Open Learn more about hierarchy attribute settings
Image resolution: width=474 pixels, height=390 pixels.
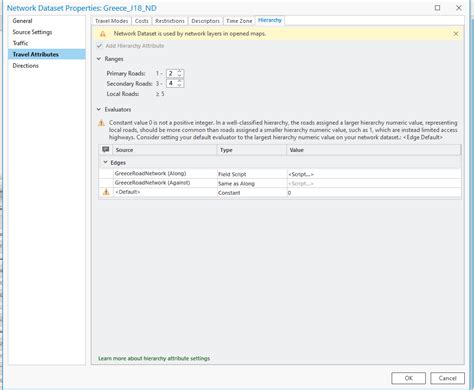154,358
